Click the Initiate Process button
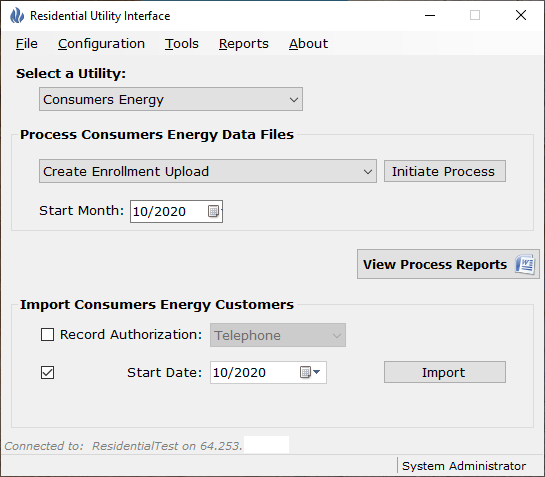This screenshot has width=545, height=477. [x=445, y=171]
